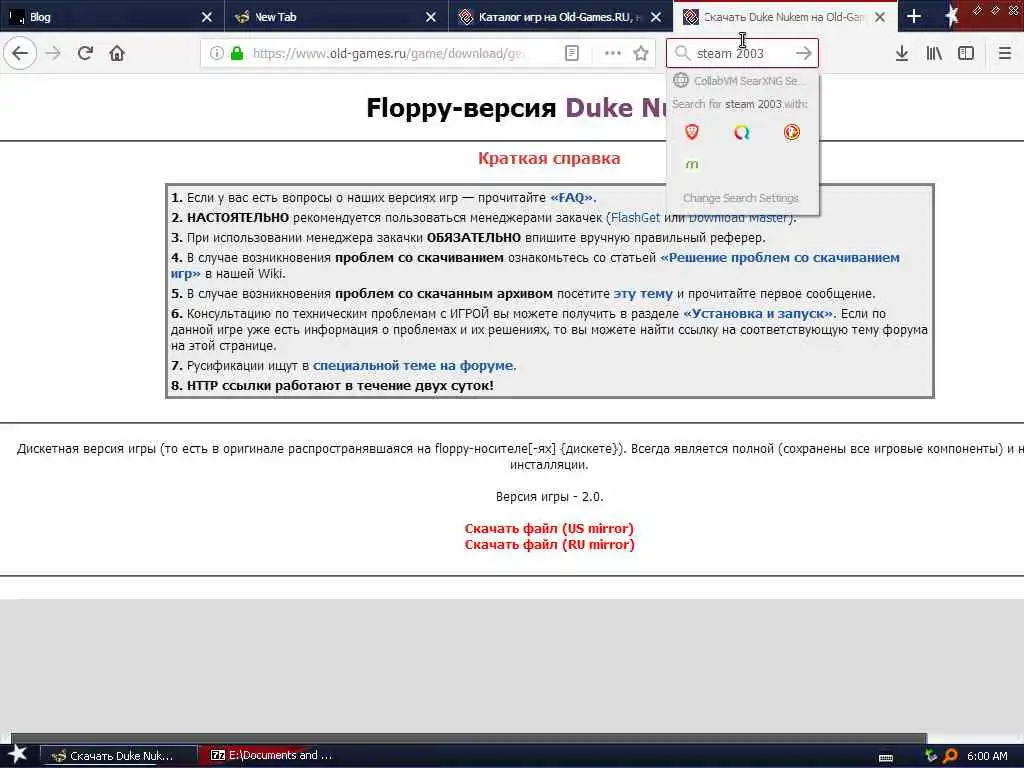Open the Firefox hamburger menu

pyautogui.click(x=1004, y=53)
